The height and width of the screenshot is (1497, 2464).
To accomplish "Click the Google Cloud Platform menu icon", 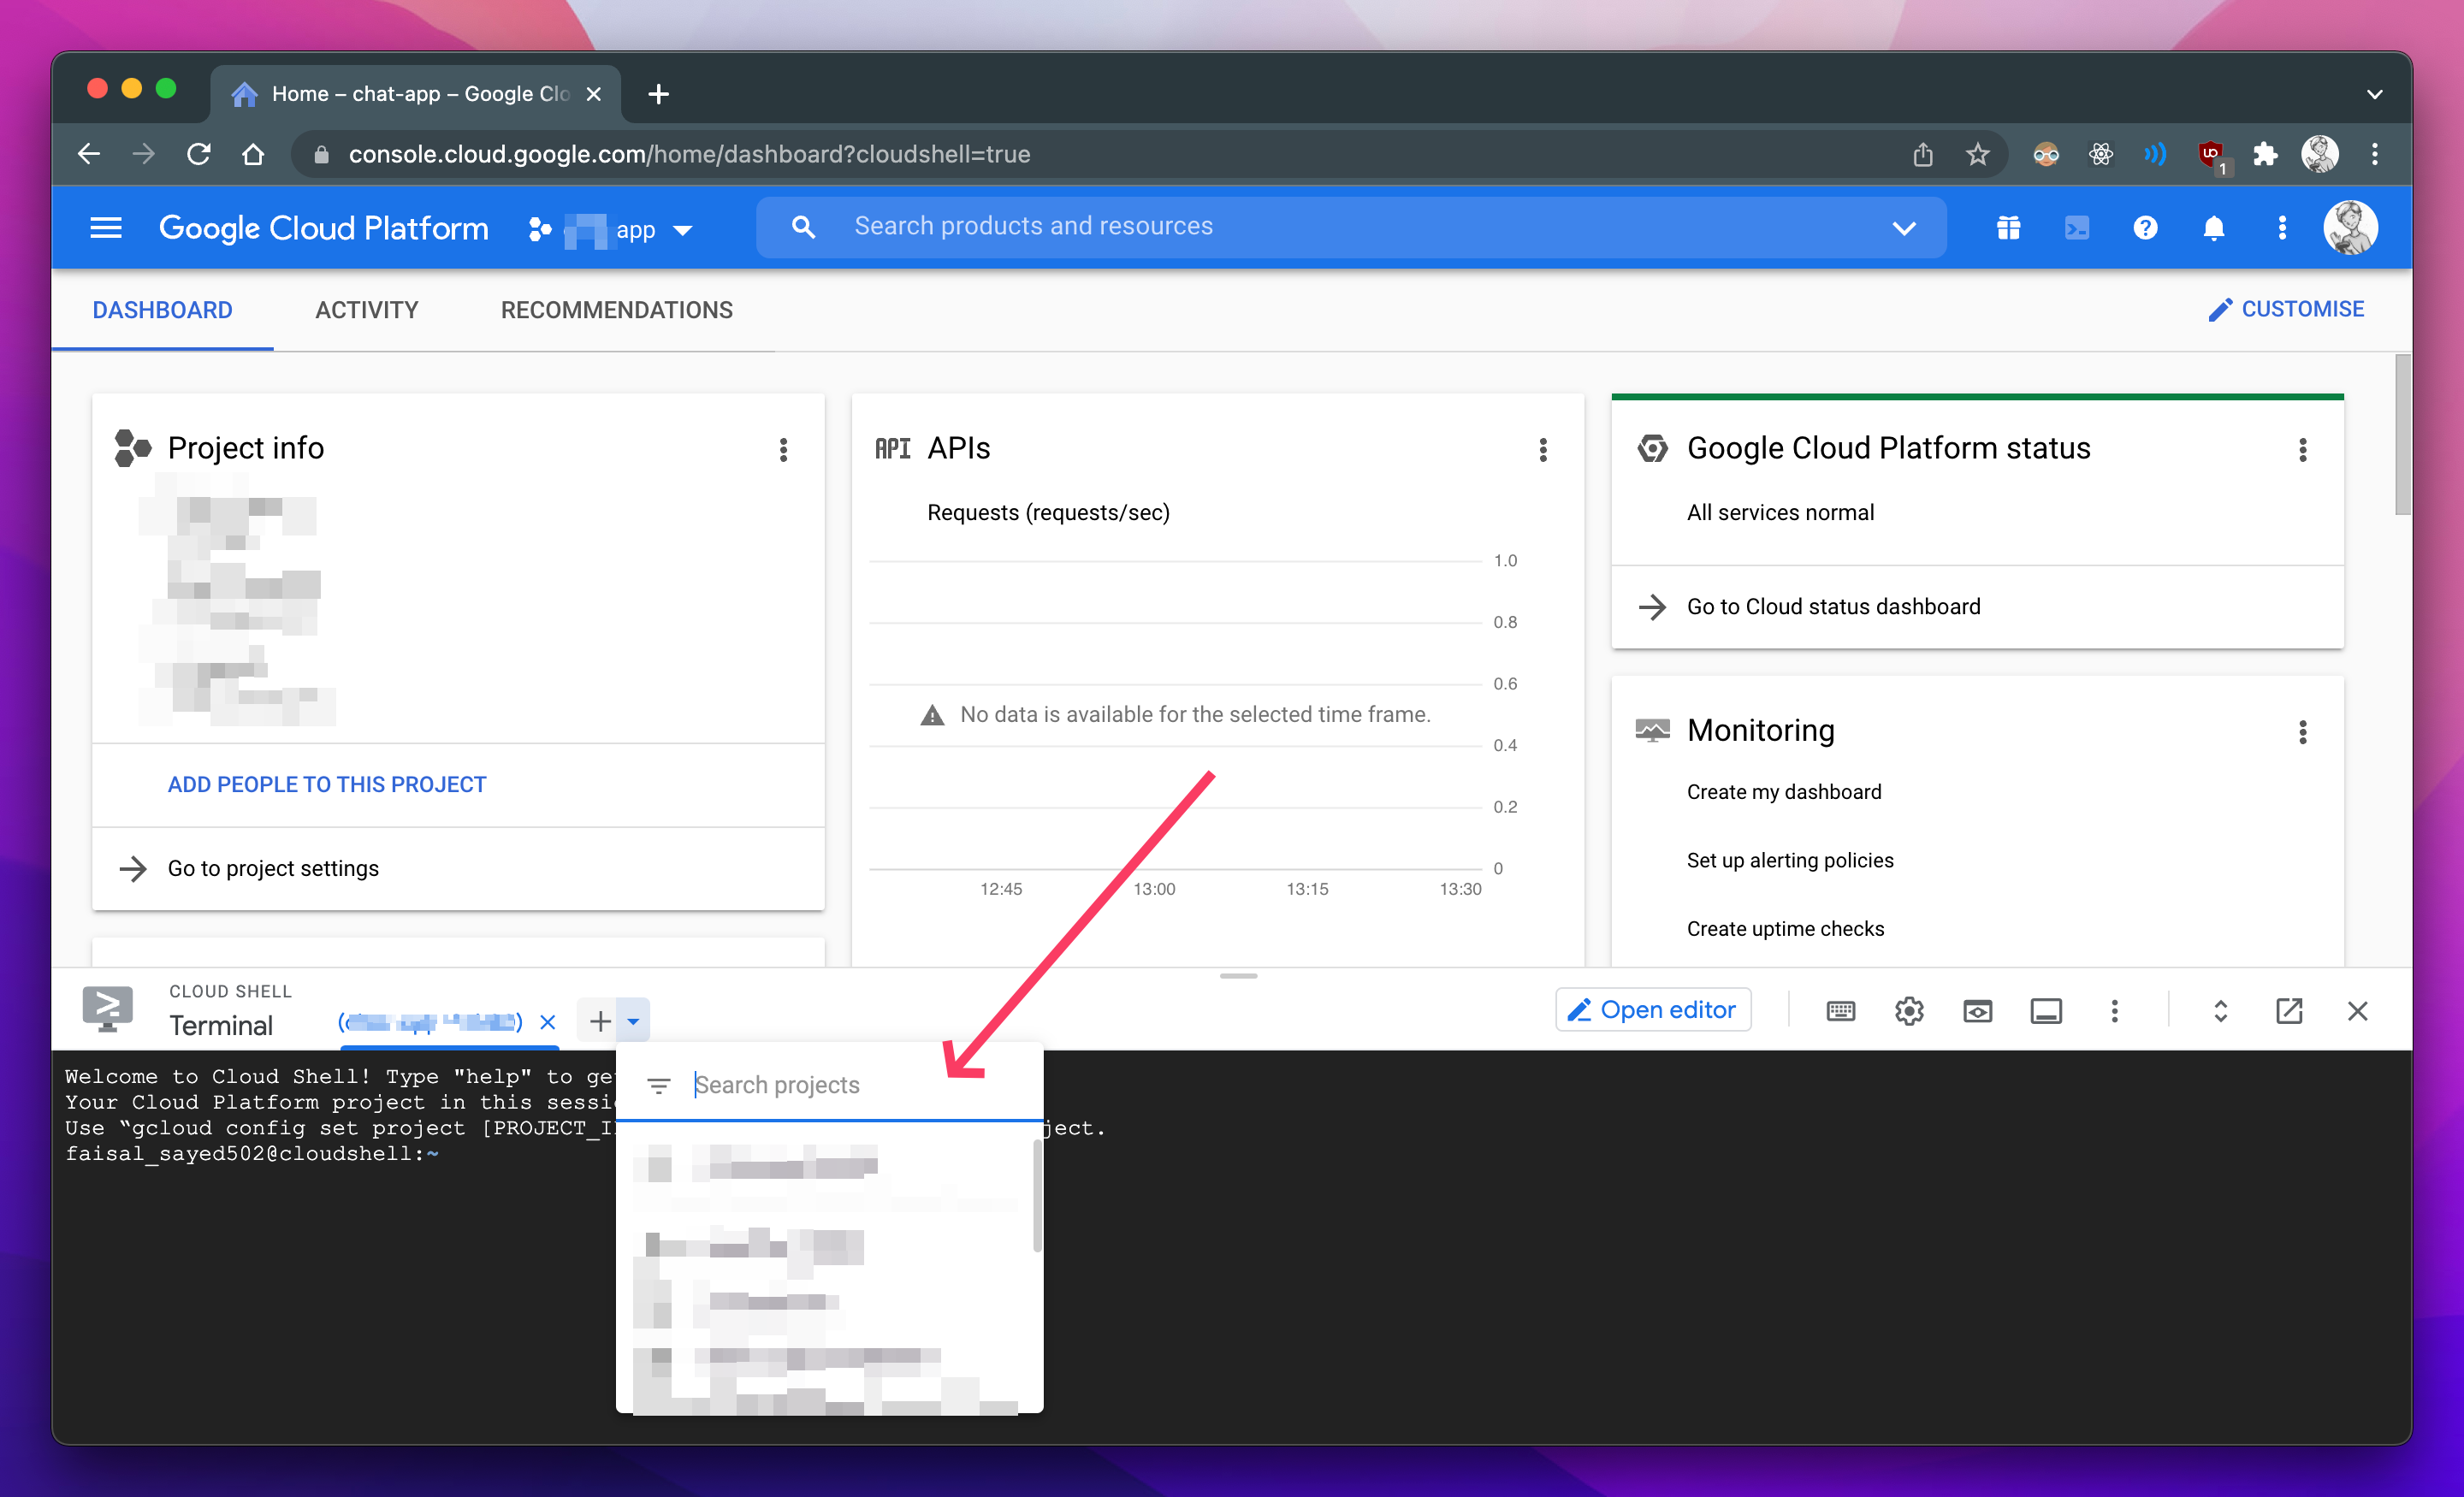I will point(105,227).
